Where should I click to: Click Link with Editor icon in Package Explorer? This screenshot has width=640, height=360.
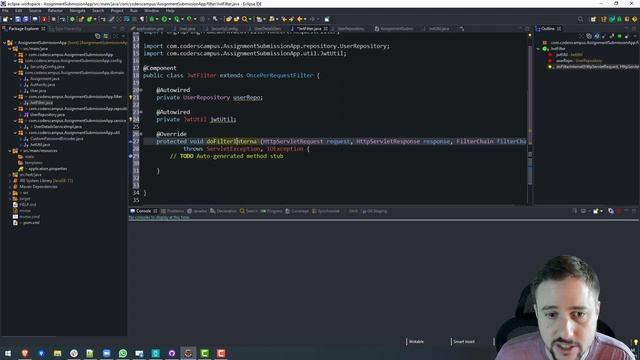106,36
